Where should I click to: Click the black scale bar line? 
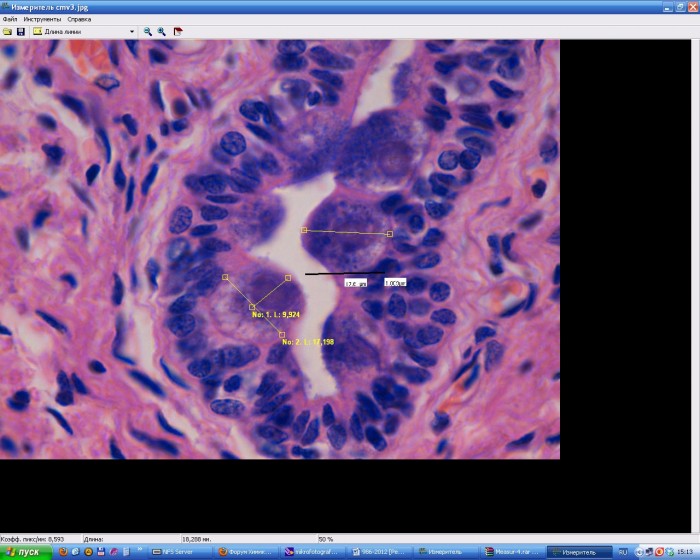345,273
